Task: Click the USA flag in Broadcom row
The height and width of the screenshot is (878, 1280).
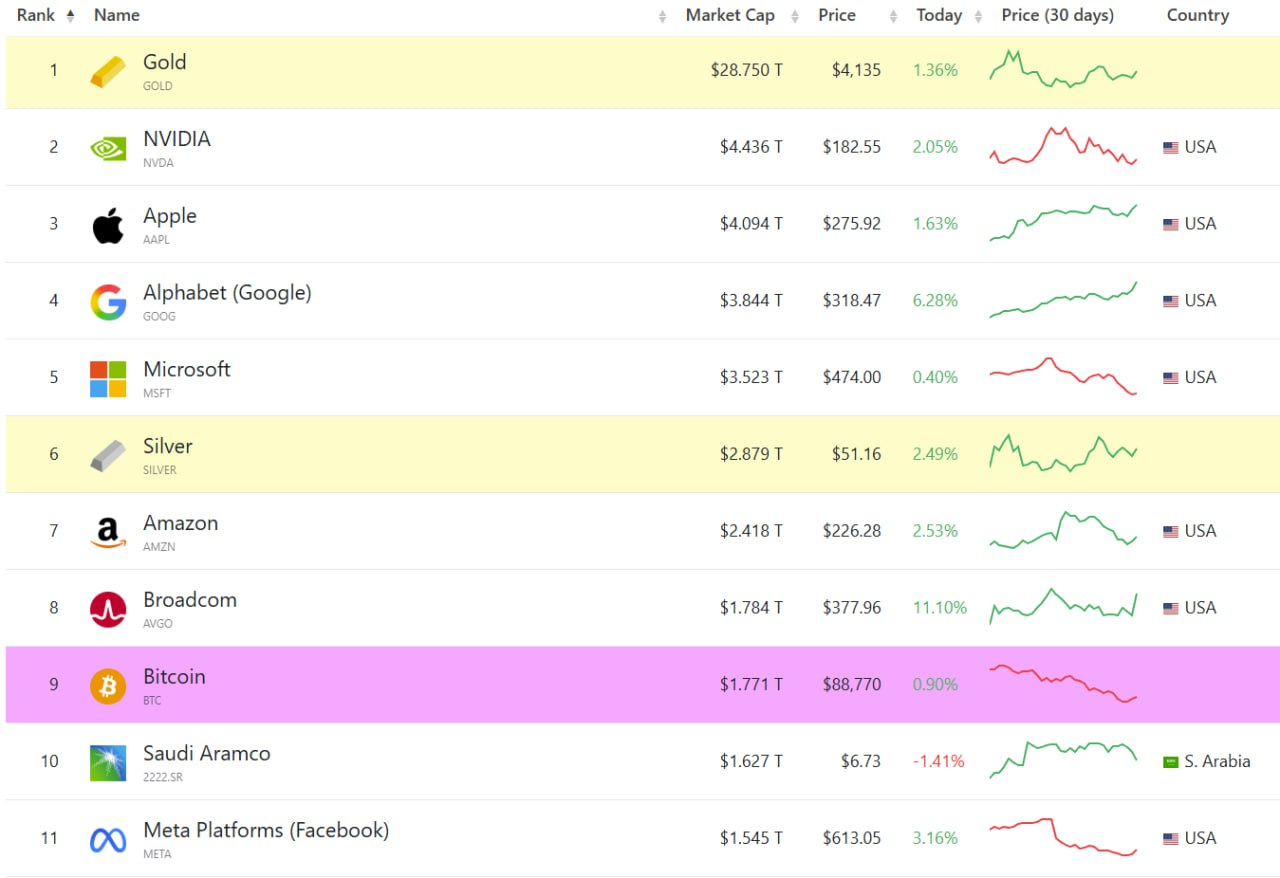Action: point(1170,608)
